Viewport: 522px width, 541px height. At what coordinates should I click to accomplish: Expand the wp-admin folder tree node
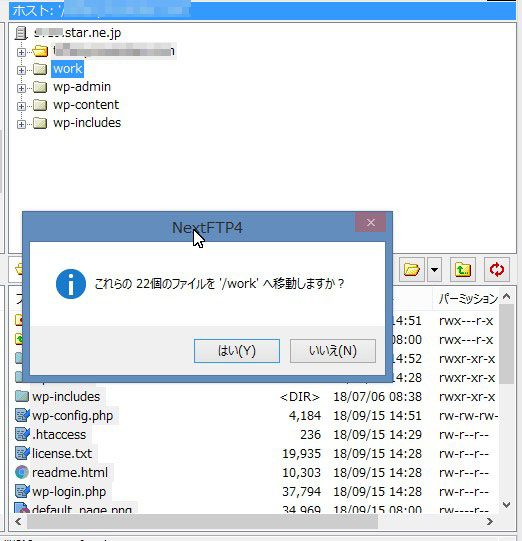coord(21,88)
